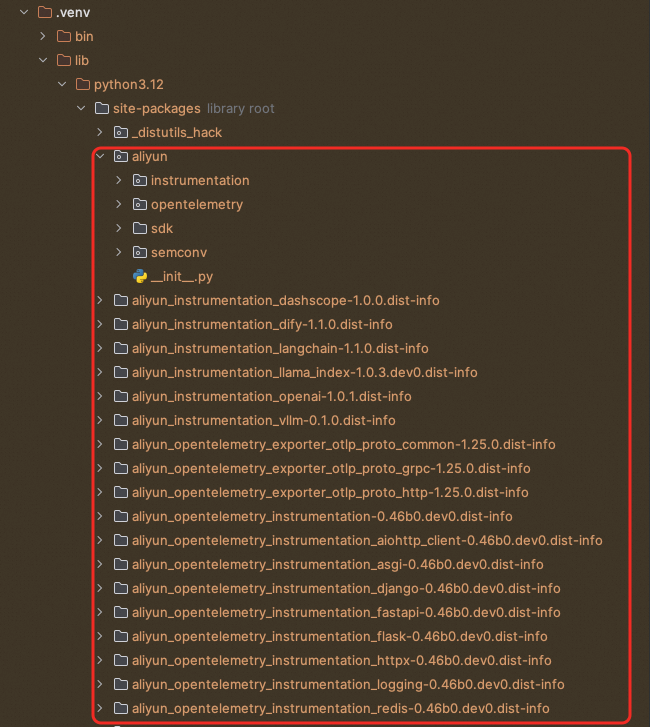Expand the langchain-1.1.0.dist-info chevron

(x=100, y=348)
